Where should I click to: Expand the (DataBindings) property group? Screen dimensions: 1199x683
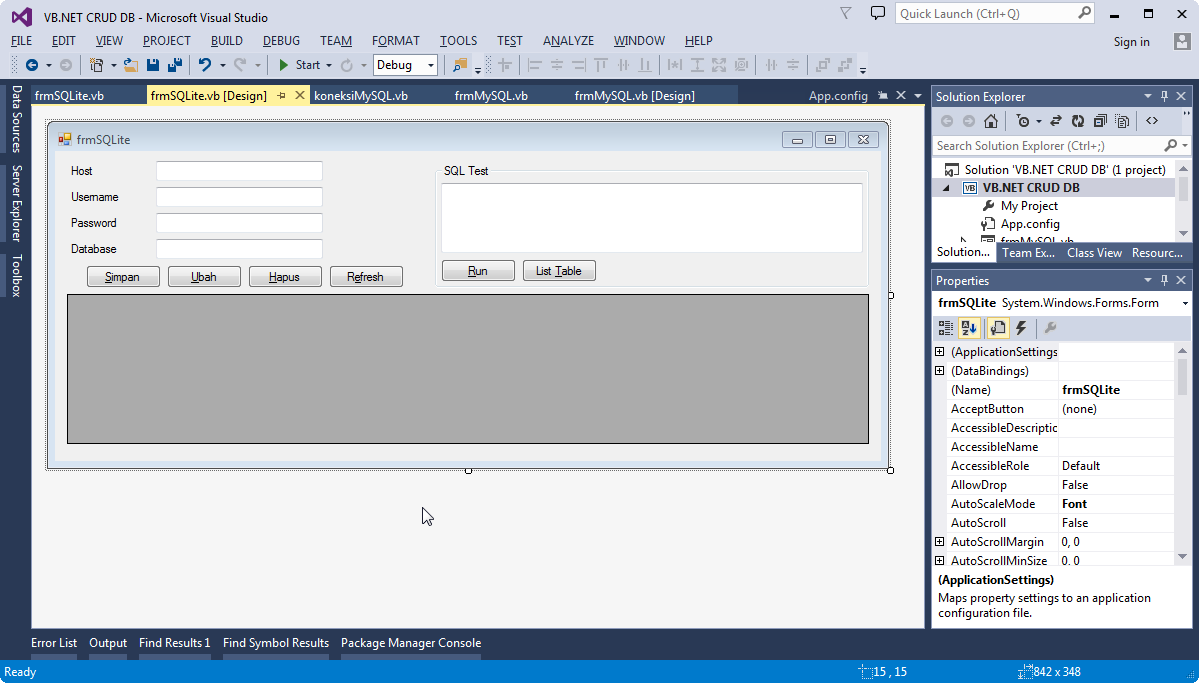coord(939,371)
